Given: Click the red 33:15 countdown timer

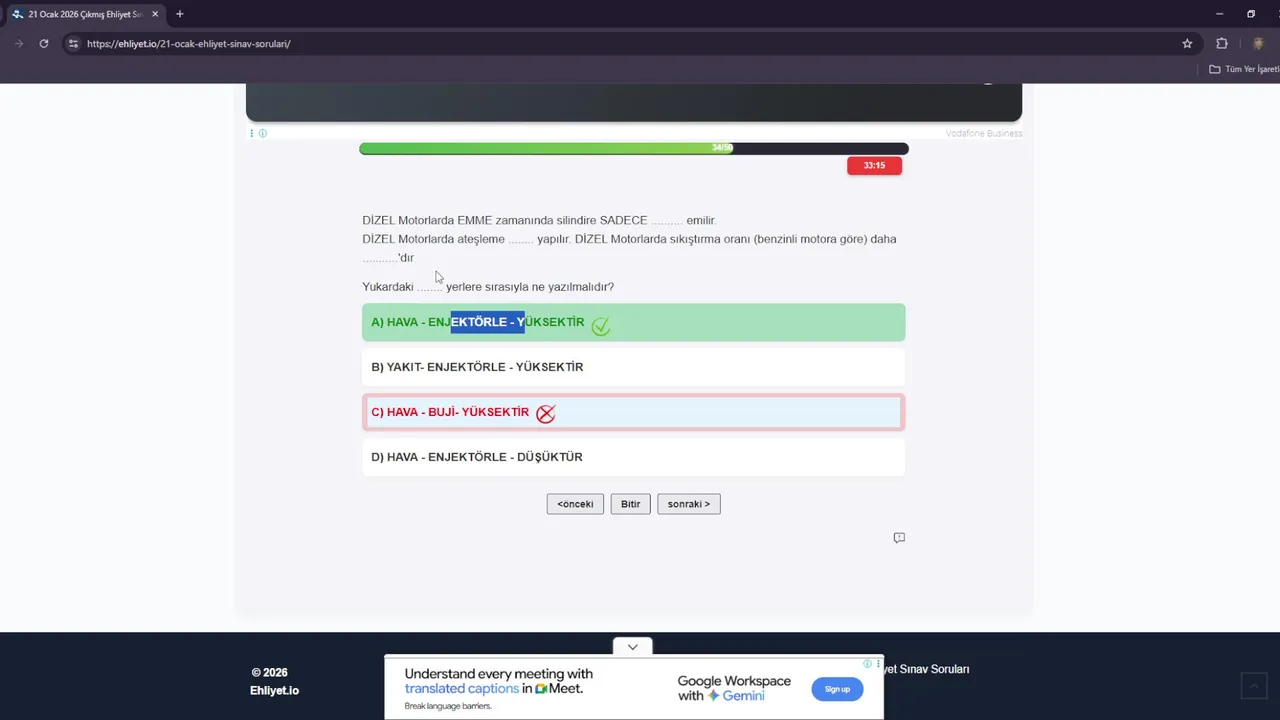Looking at the screenshot, I should tap(874, 166).
